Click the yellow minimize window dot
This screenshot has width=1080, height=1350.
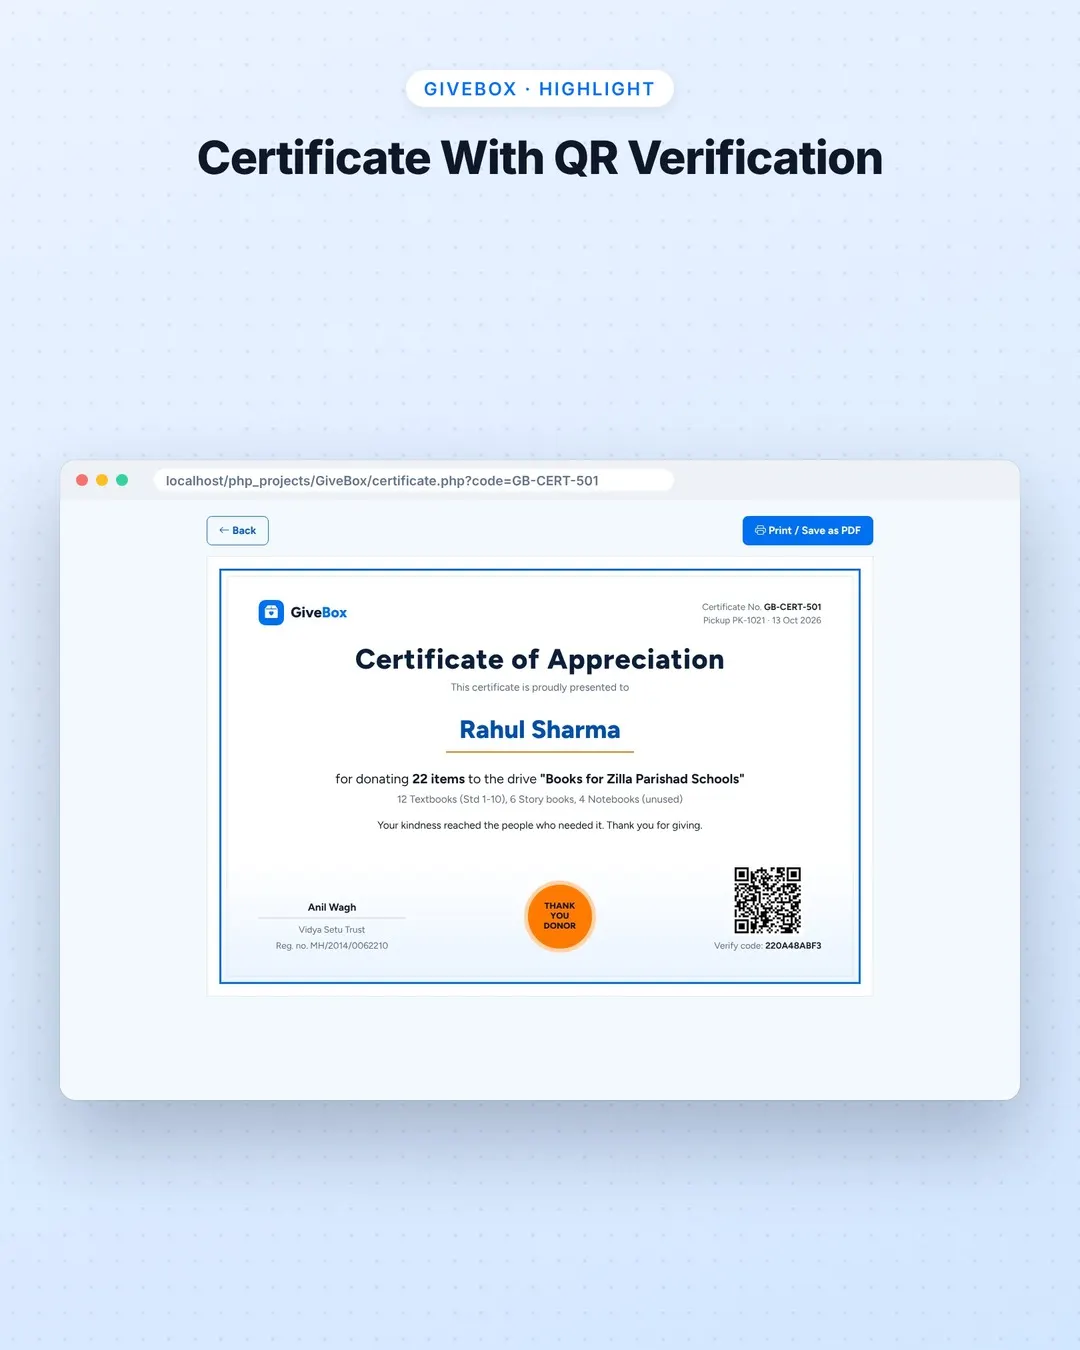pos(102,480)
